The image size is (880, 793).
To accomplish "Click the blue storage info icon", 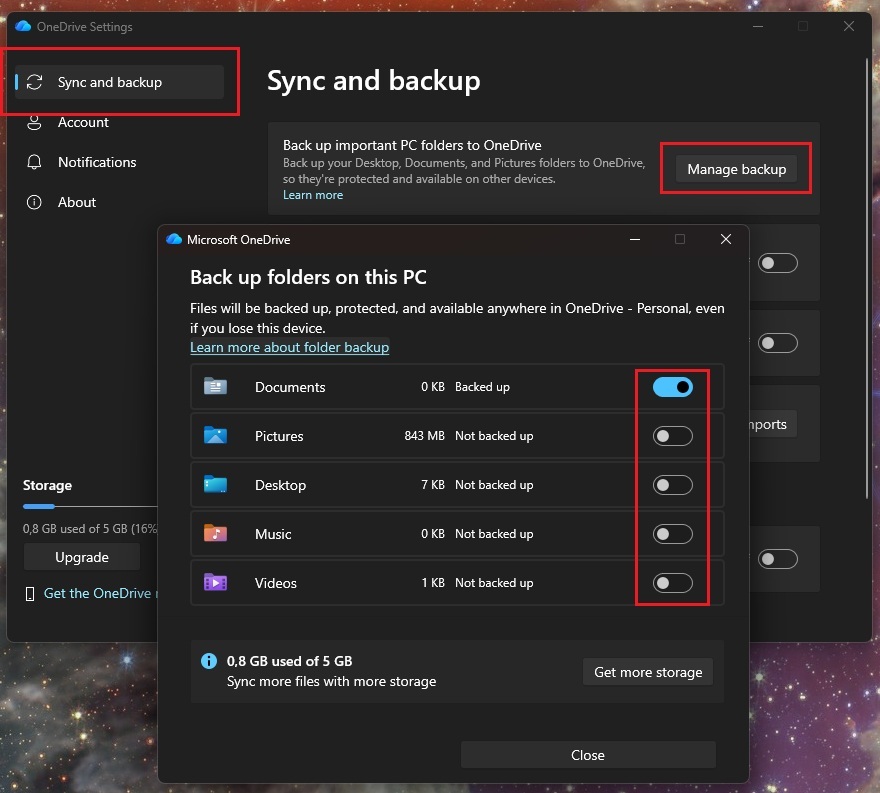I will point(208,661).
